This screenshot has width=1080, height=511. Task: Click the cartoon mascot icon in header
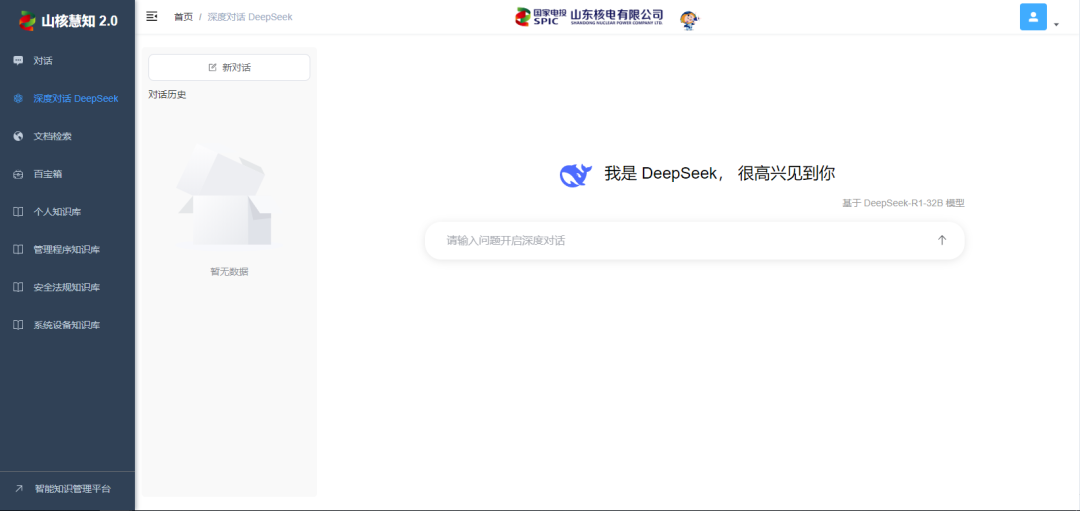[688, 21]
